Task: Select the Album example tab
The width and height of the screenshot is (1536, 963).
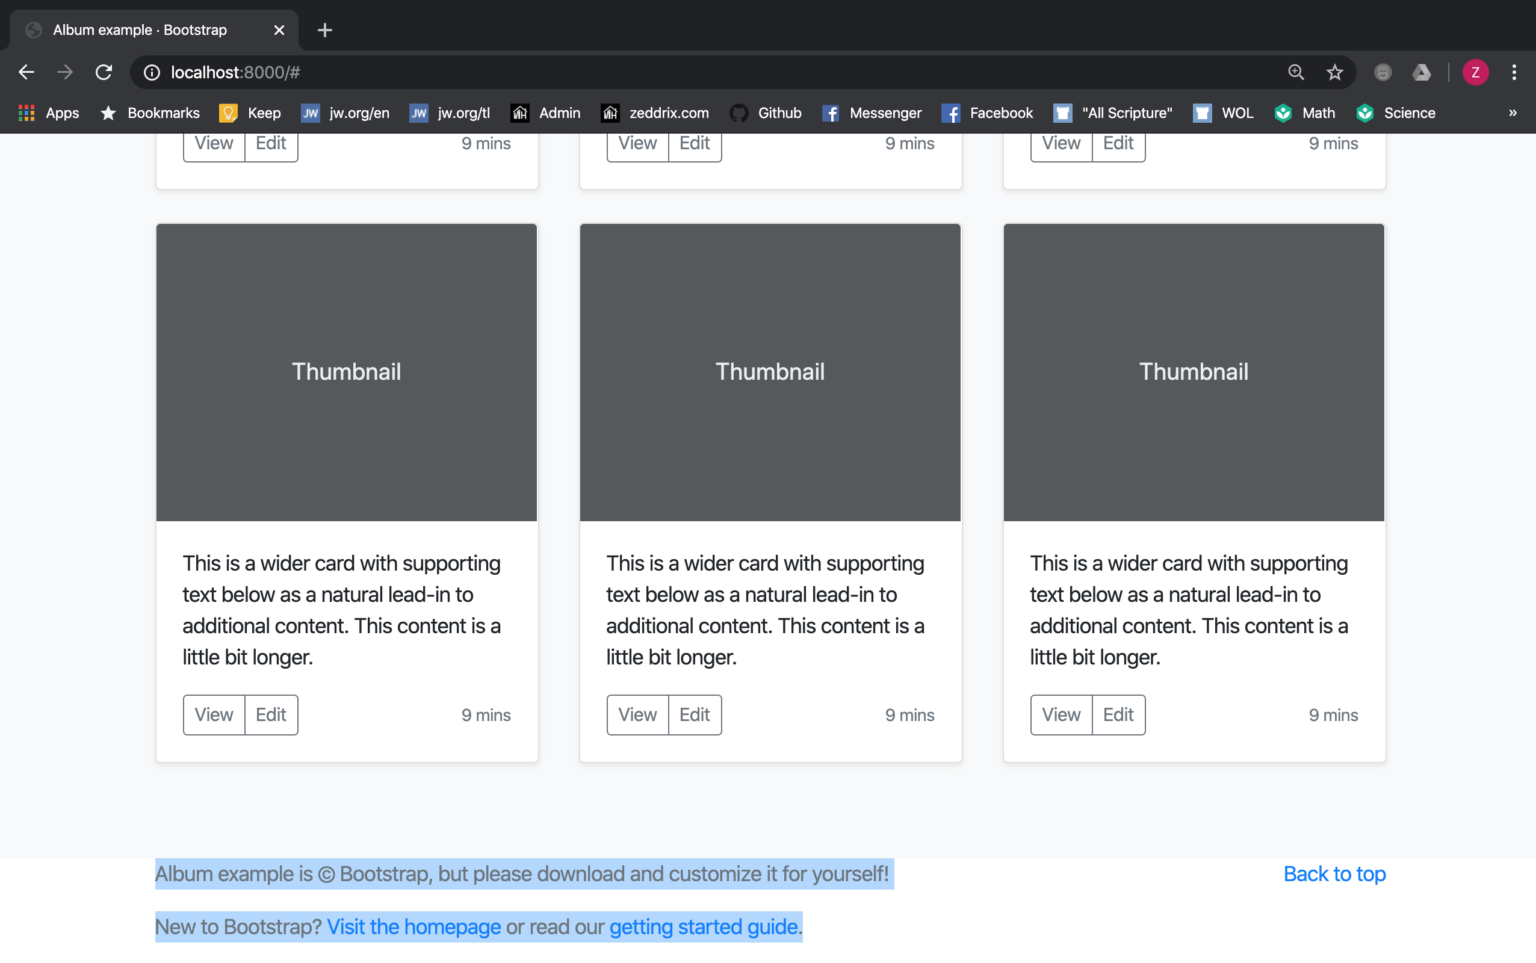Action: (140, 30)
